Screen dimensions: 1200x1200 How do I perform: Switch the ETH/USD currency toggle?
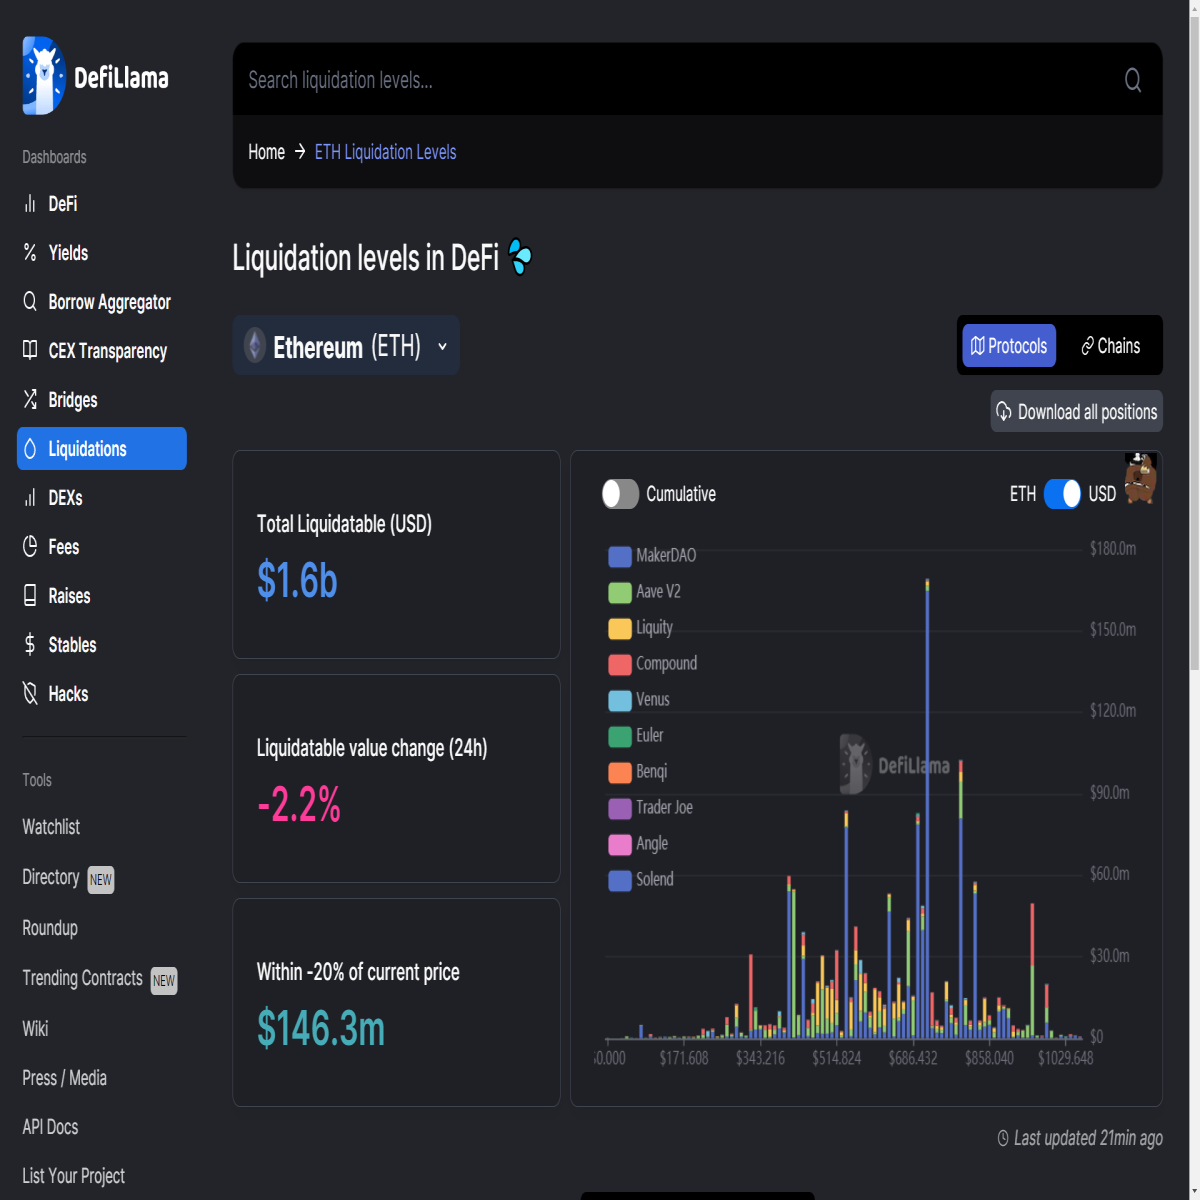[1062, 494]
